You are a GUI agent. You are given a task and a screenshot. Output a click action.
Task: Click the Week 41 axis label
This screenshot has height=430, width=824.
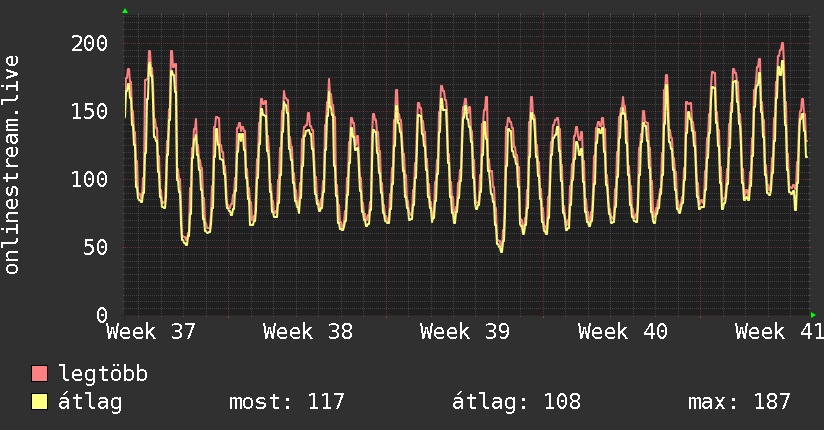(779, 332)
